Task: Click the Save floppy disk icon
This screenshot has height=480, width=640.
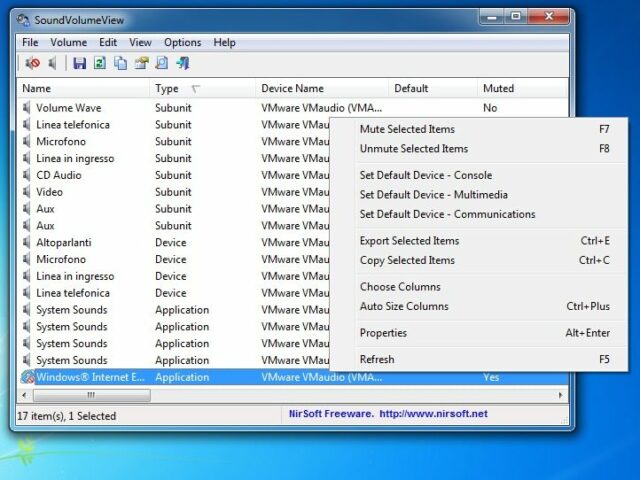Action: tap(80, 64)
